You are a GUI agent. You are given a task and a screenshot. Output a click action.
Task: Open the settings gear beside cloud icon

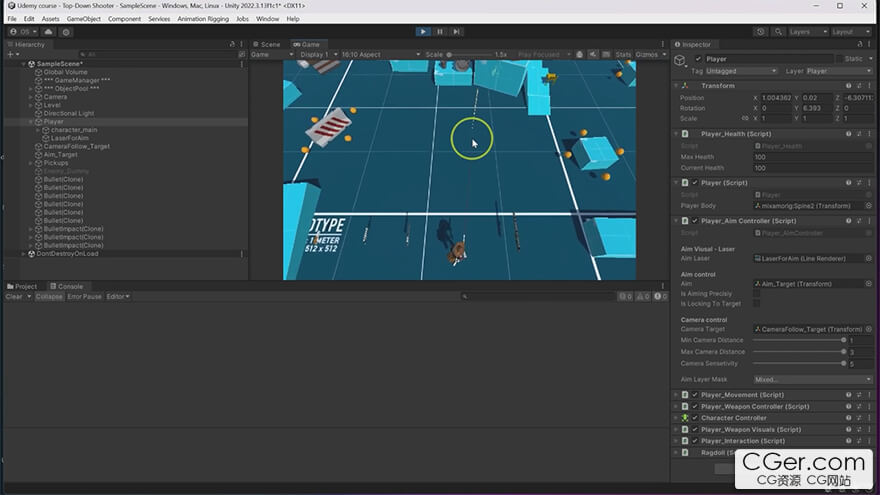tap(66, 32)
